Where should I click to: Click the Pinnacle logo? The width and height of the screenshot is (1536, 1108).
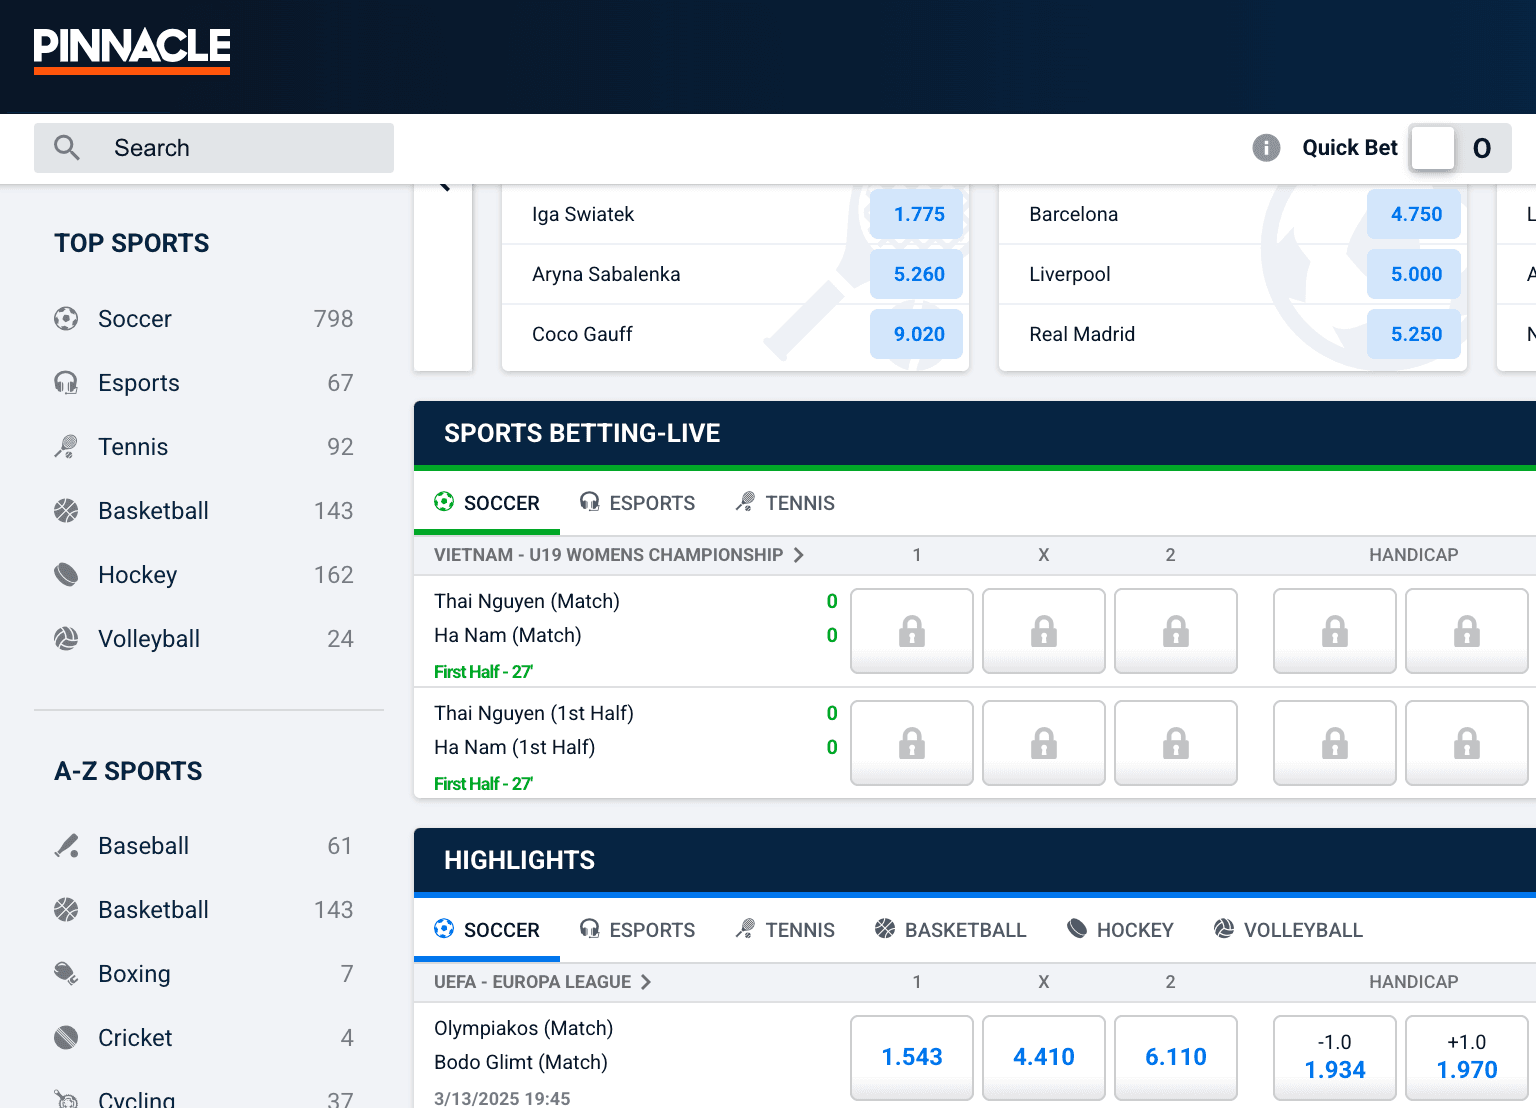[132, 49]
